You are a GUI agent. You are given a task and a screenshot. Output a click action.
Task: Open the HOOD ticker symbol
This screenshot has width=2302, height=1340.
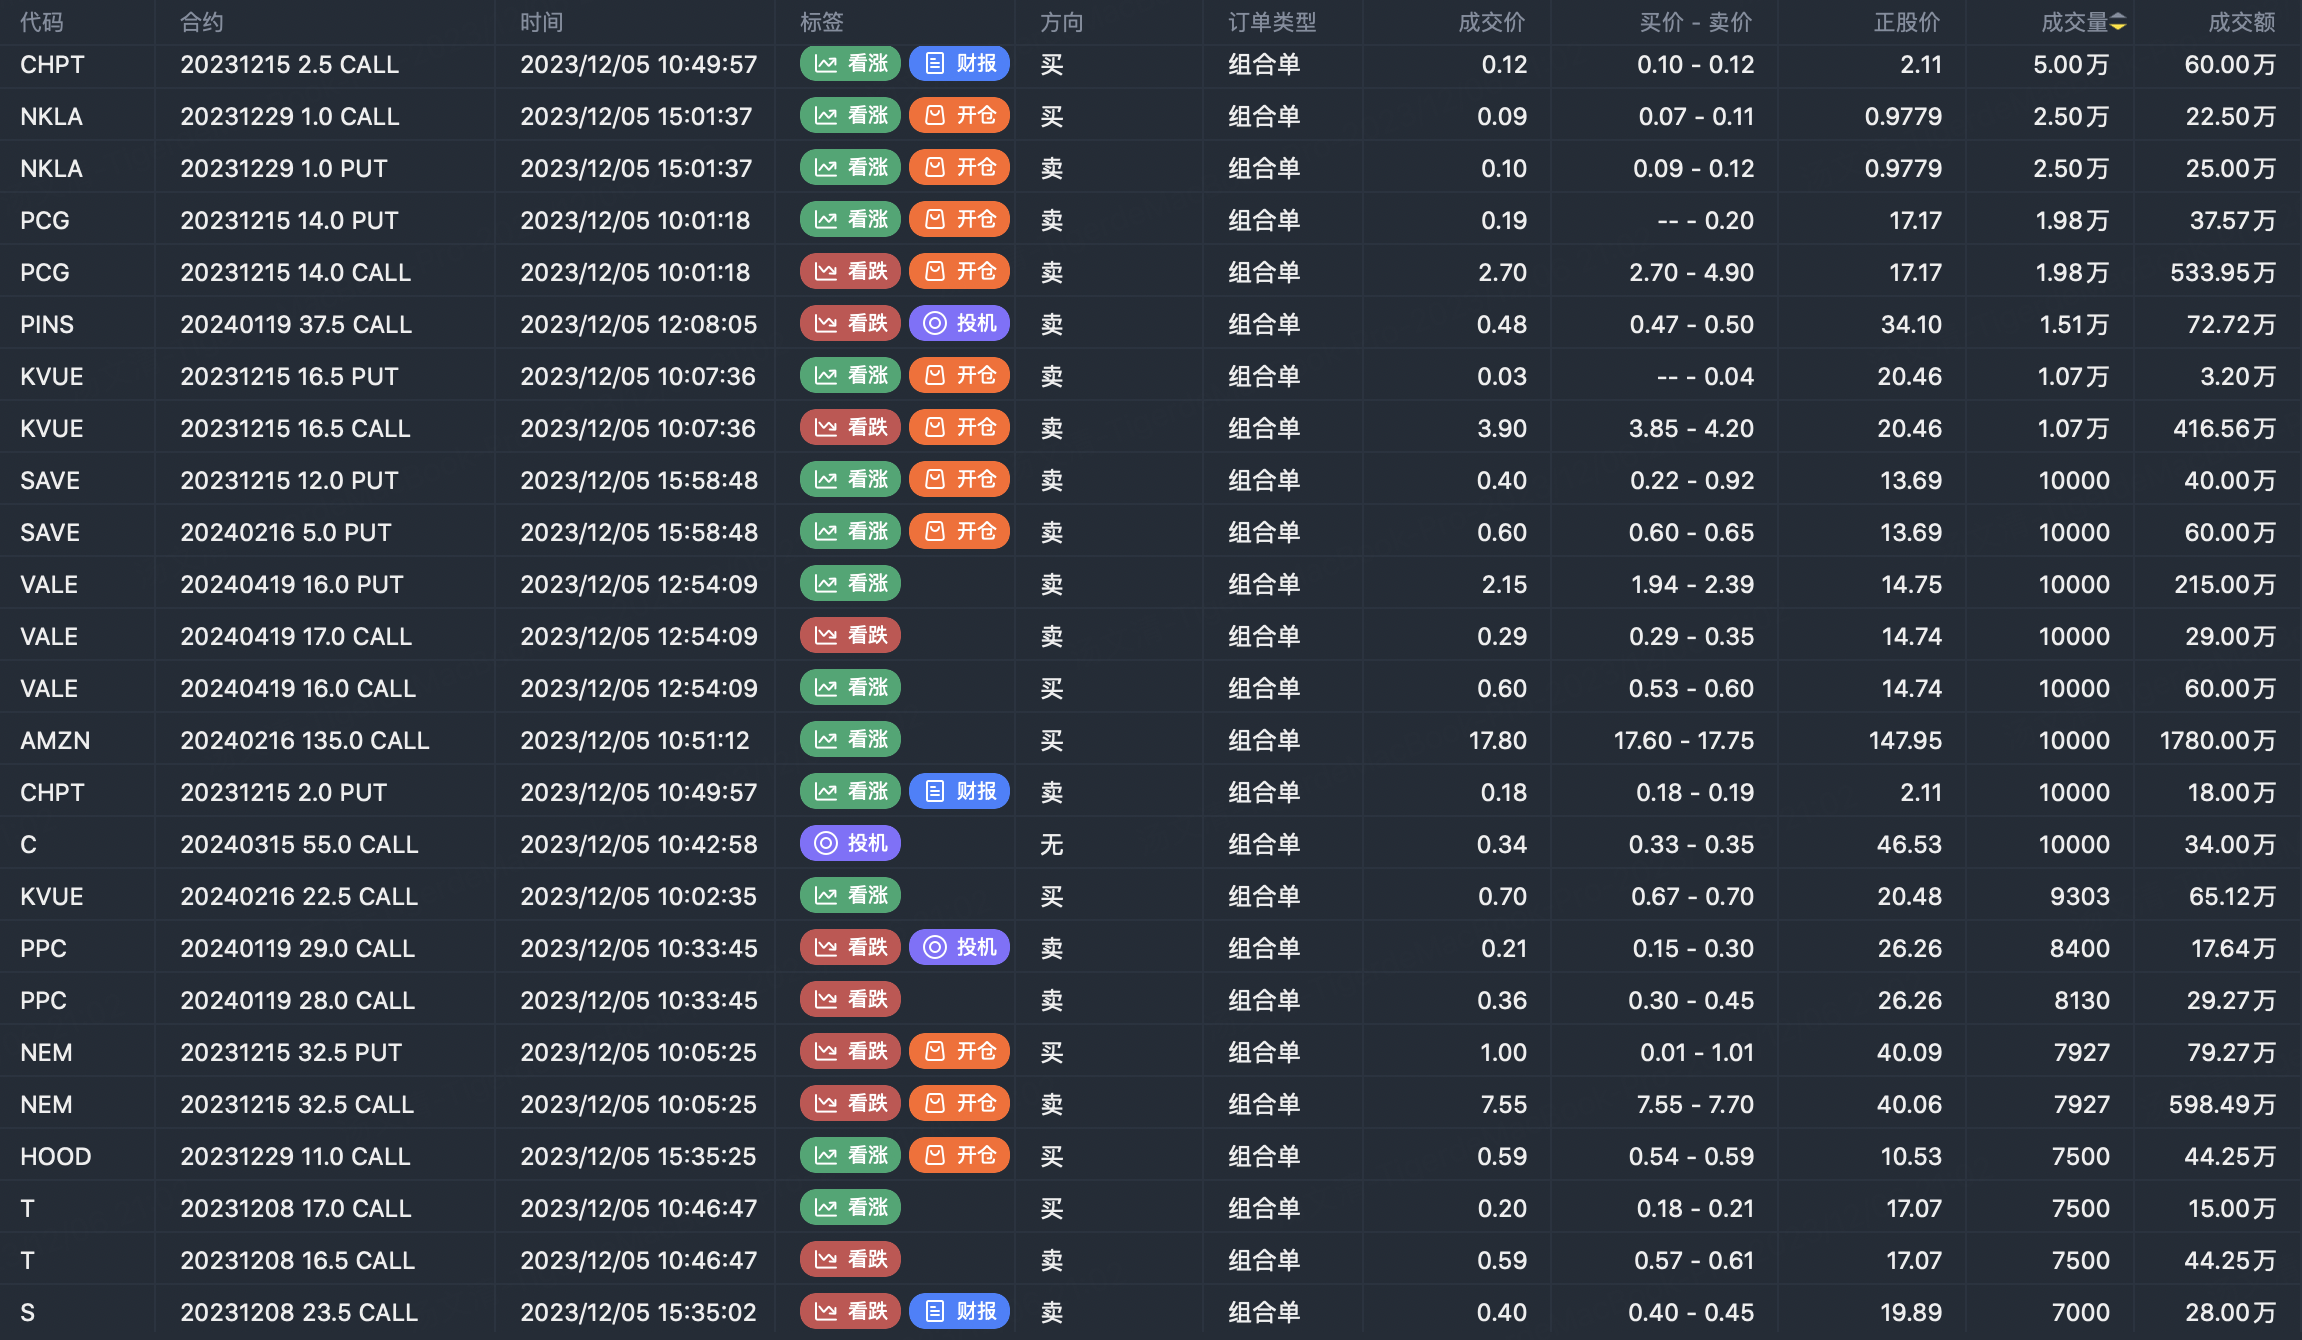pyautogui.click(x=55, y=1156)
